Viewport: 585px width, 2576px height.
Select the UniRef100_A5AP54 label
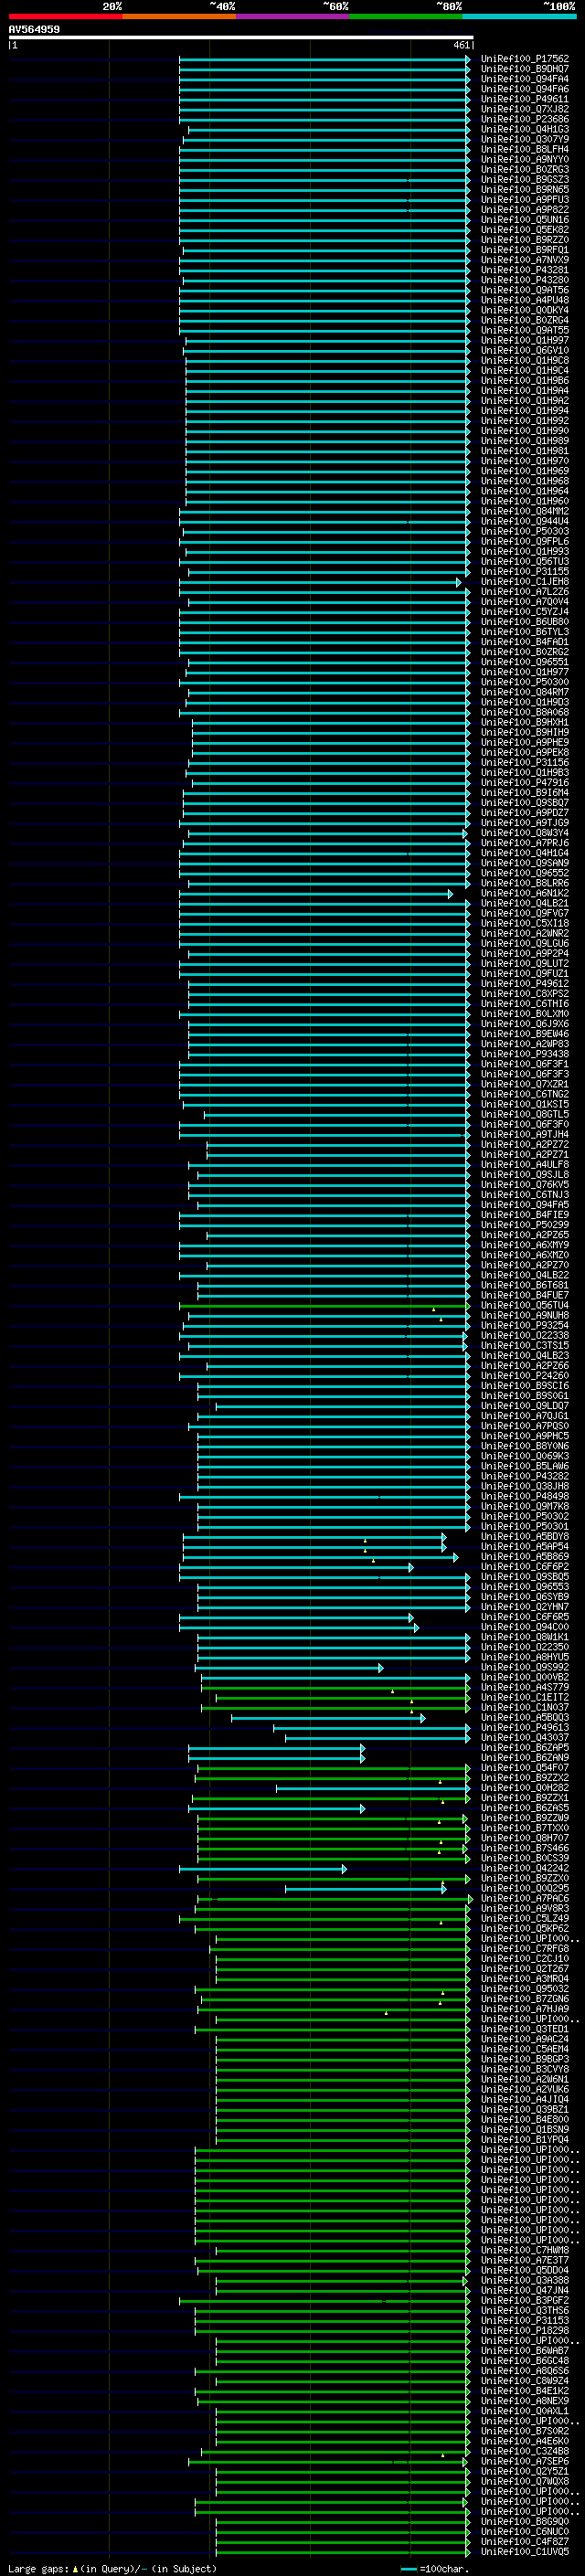pos(524,1547)
